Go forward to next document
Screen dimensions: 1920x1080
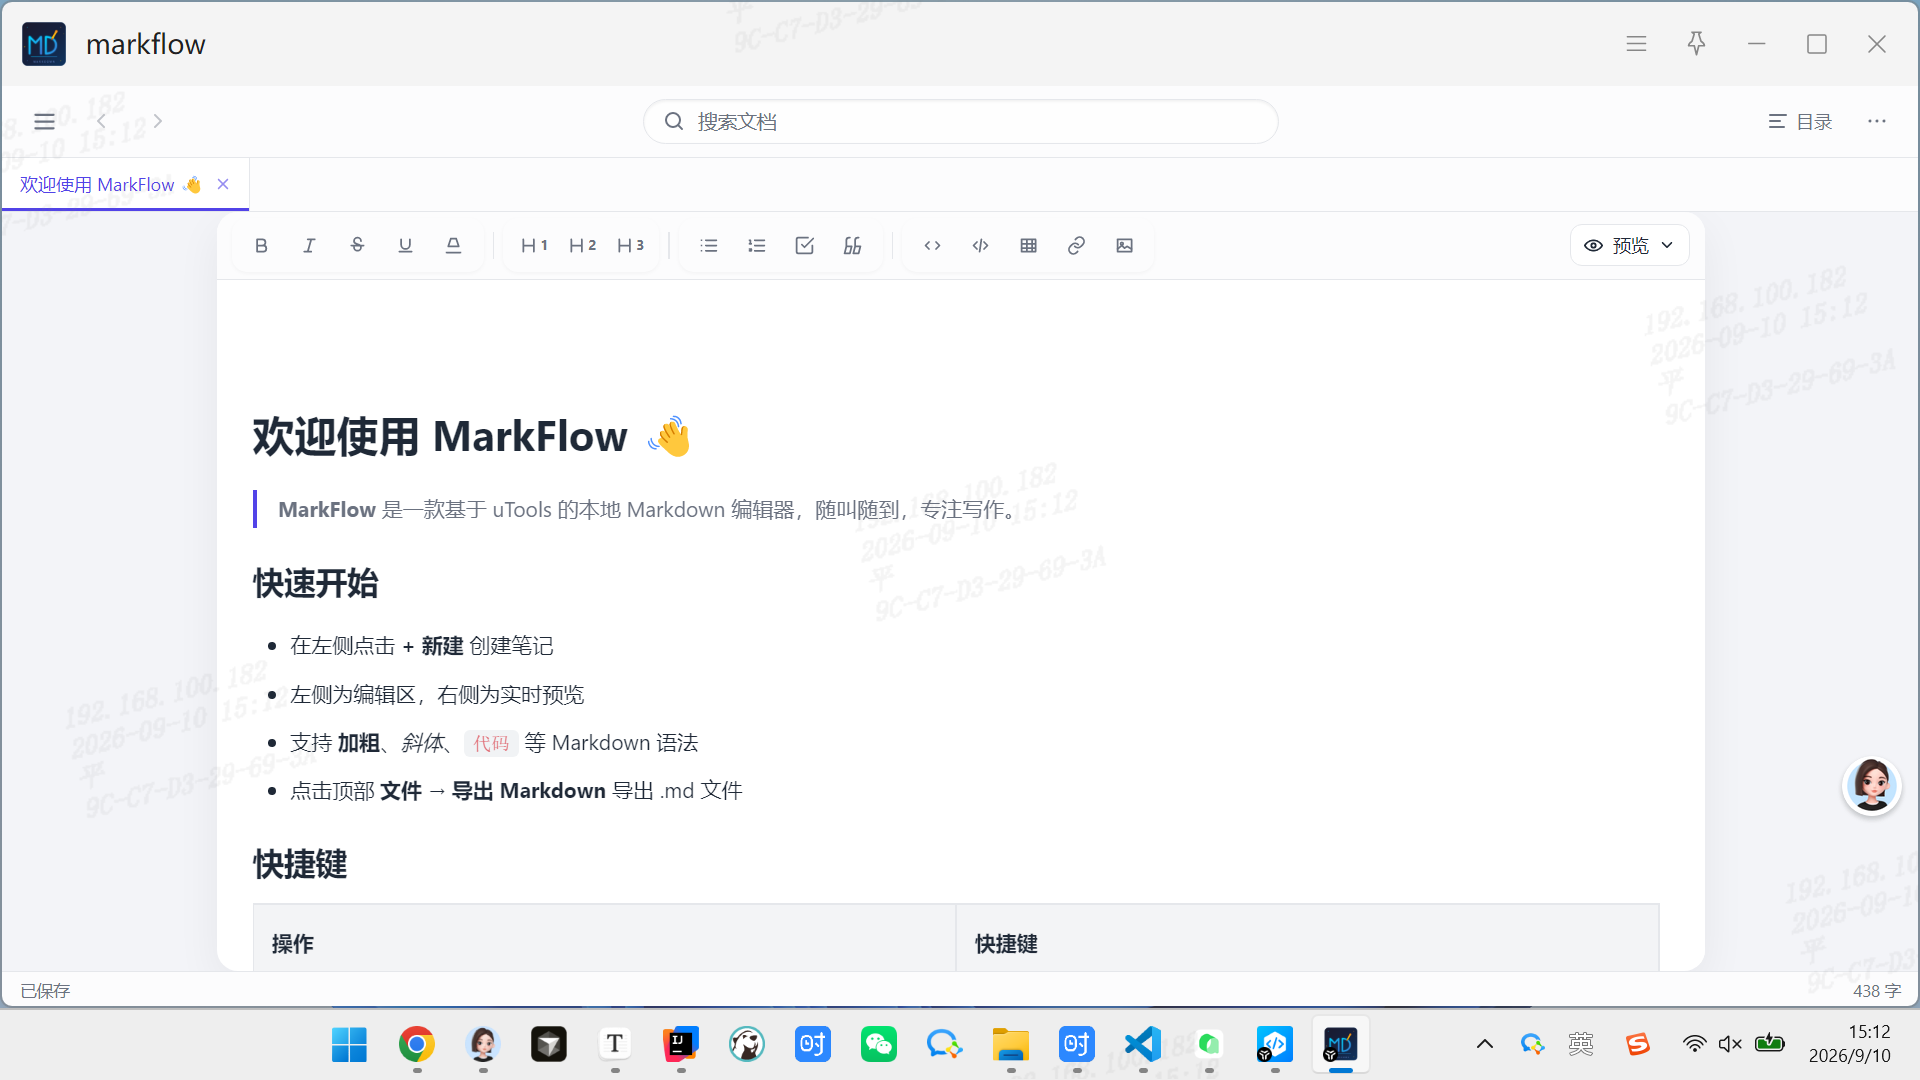(157, 122)
